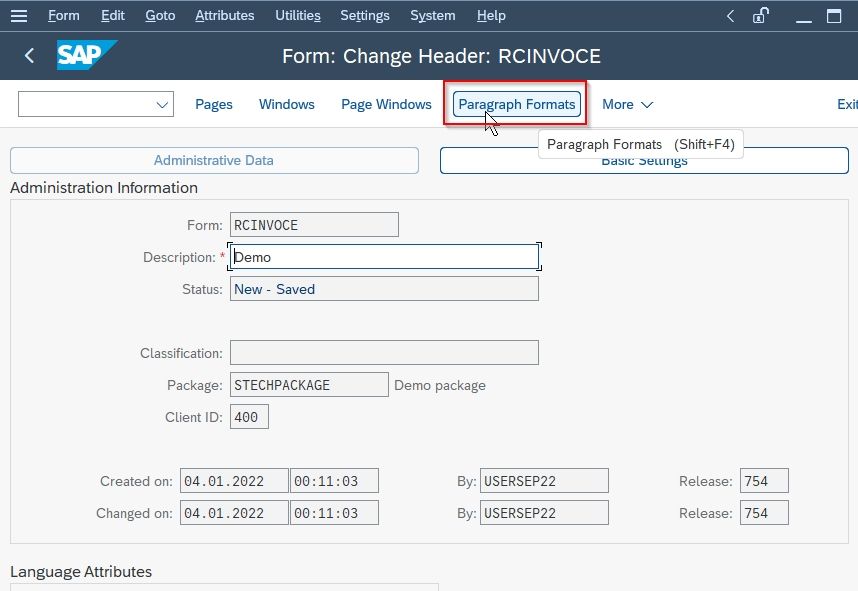
Task: Click the Release field in Created row
Action: point(764,481)
